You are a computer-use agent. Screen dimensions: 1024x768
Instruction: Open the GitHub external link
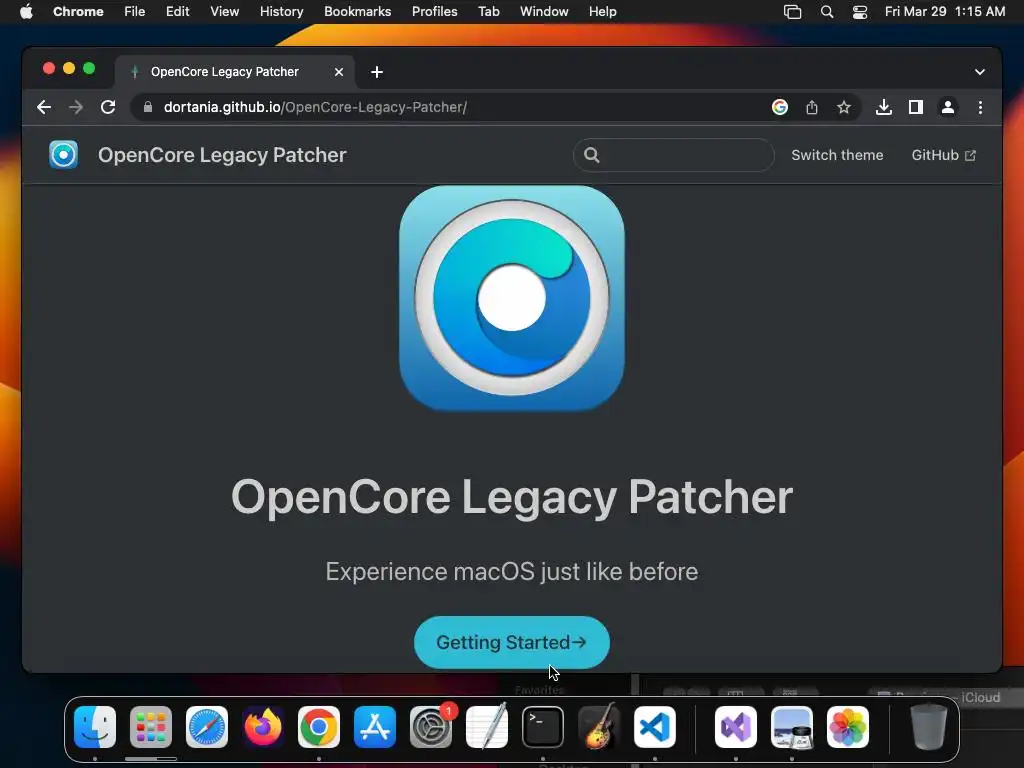coord(944,155)
